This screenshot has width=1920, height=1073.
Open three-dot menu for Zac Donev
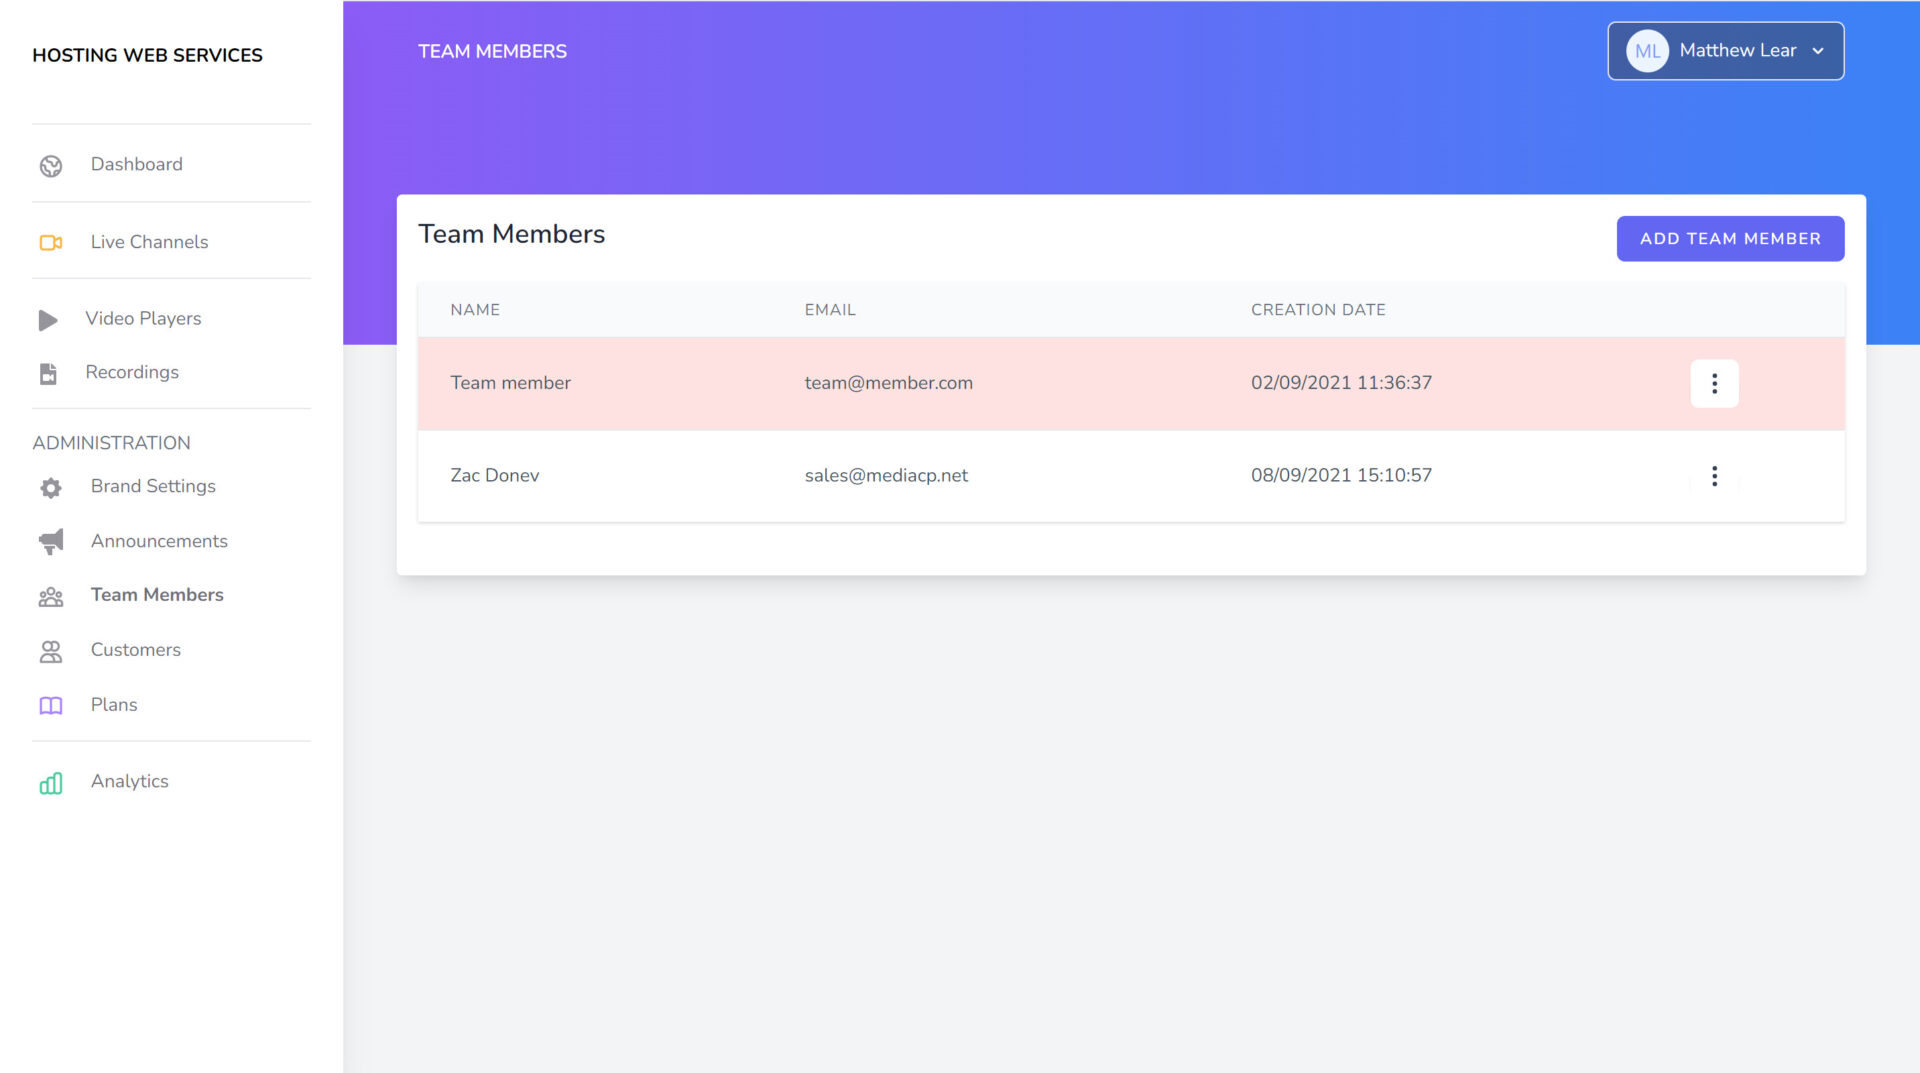[1714, 476]
